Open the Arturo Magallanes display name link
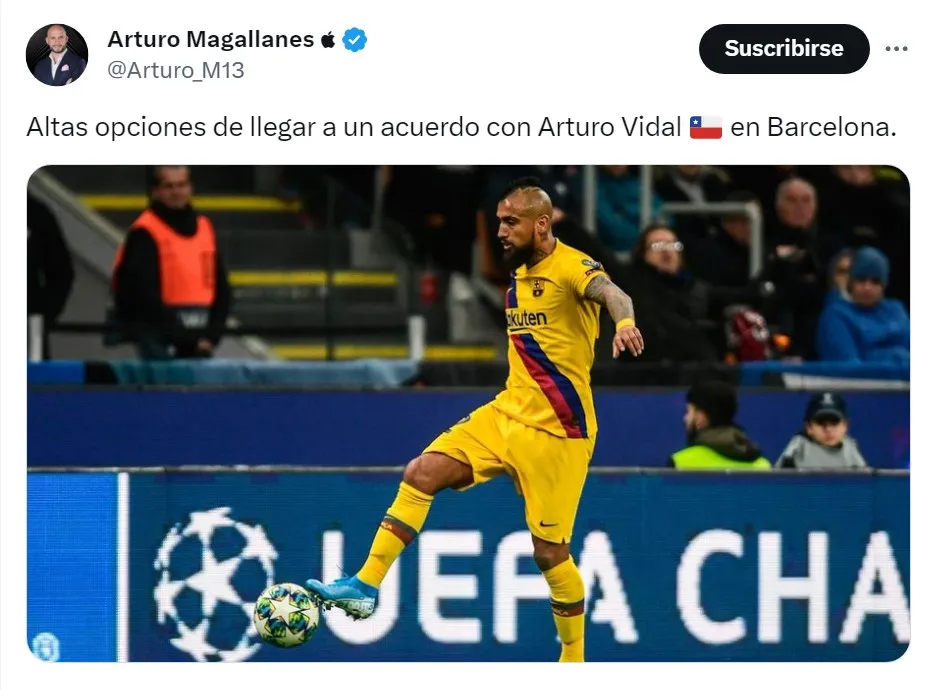Image resolution: width=936 pixels, height=690 pixels. pos(211,39)
